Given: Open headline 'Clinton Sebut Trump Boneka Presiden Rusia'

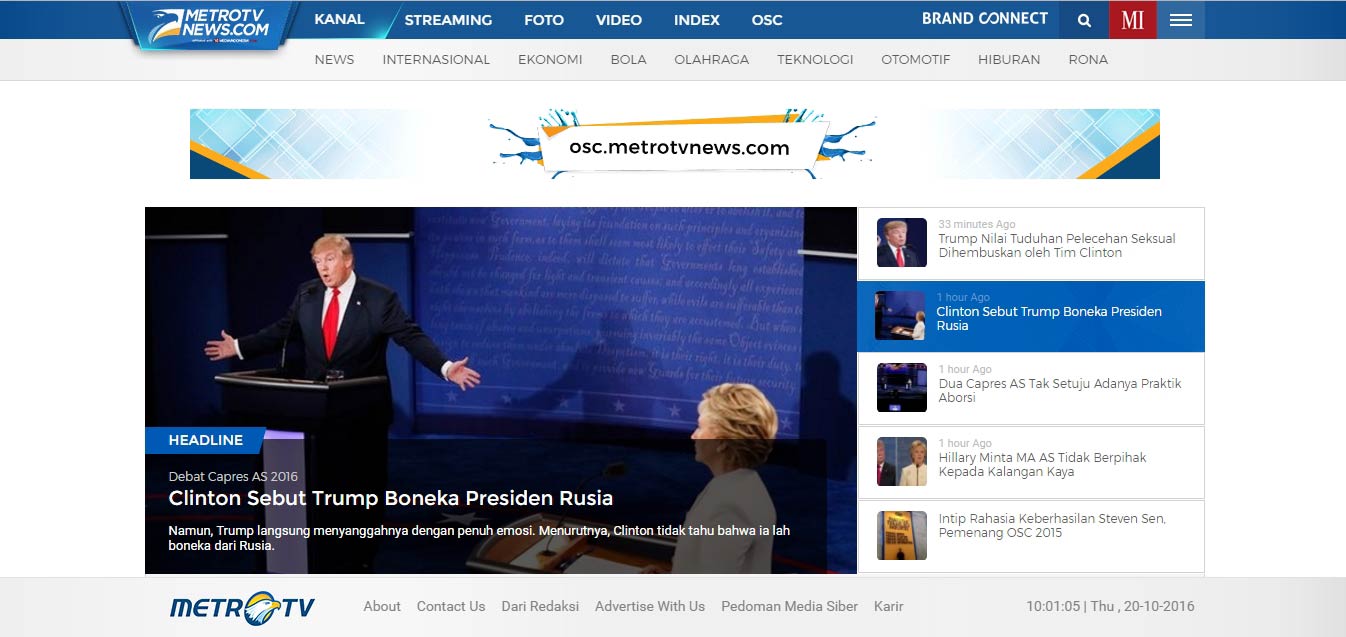Looking at the screenshot, I should tap(391, 498).
